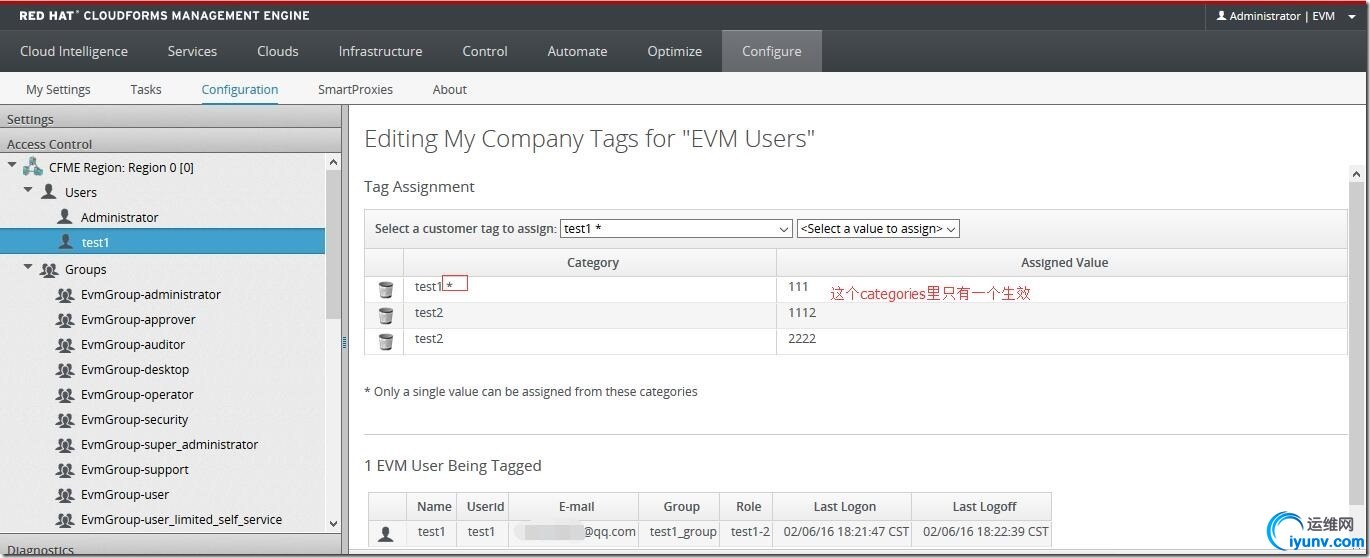Remove the test2 tag with value 1112
Viewport: 1370px width, 558px height.
(x=386, y=316)
